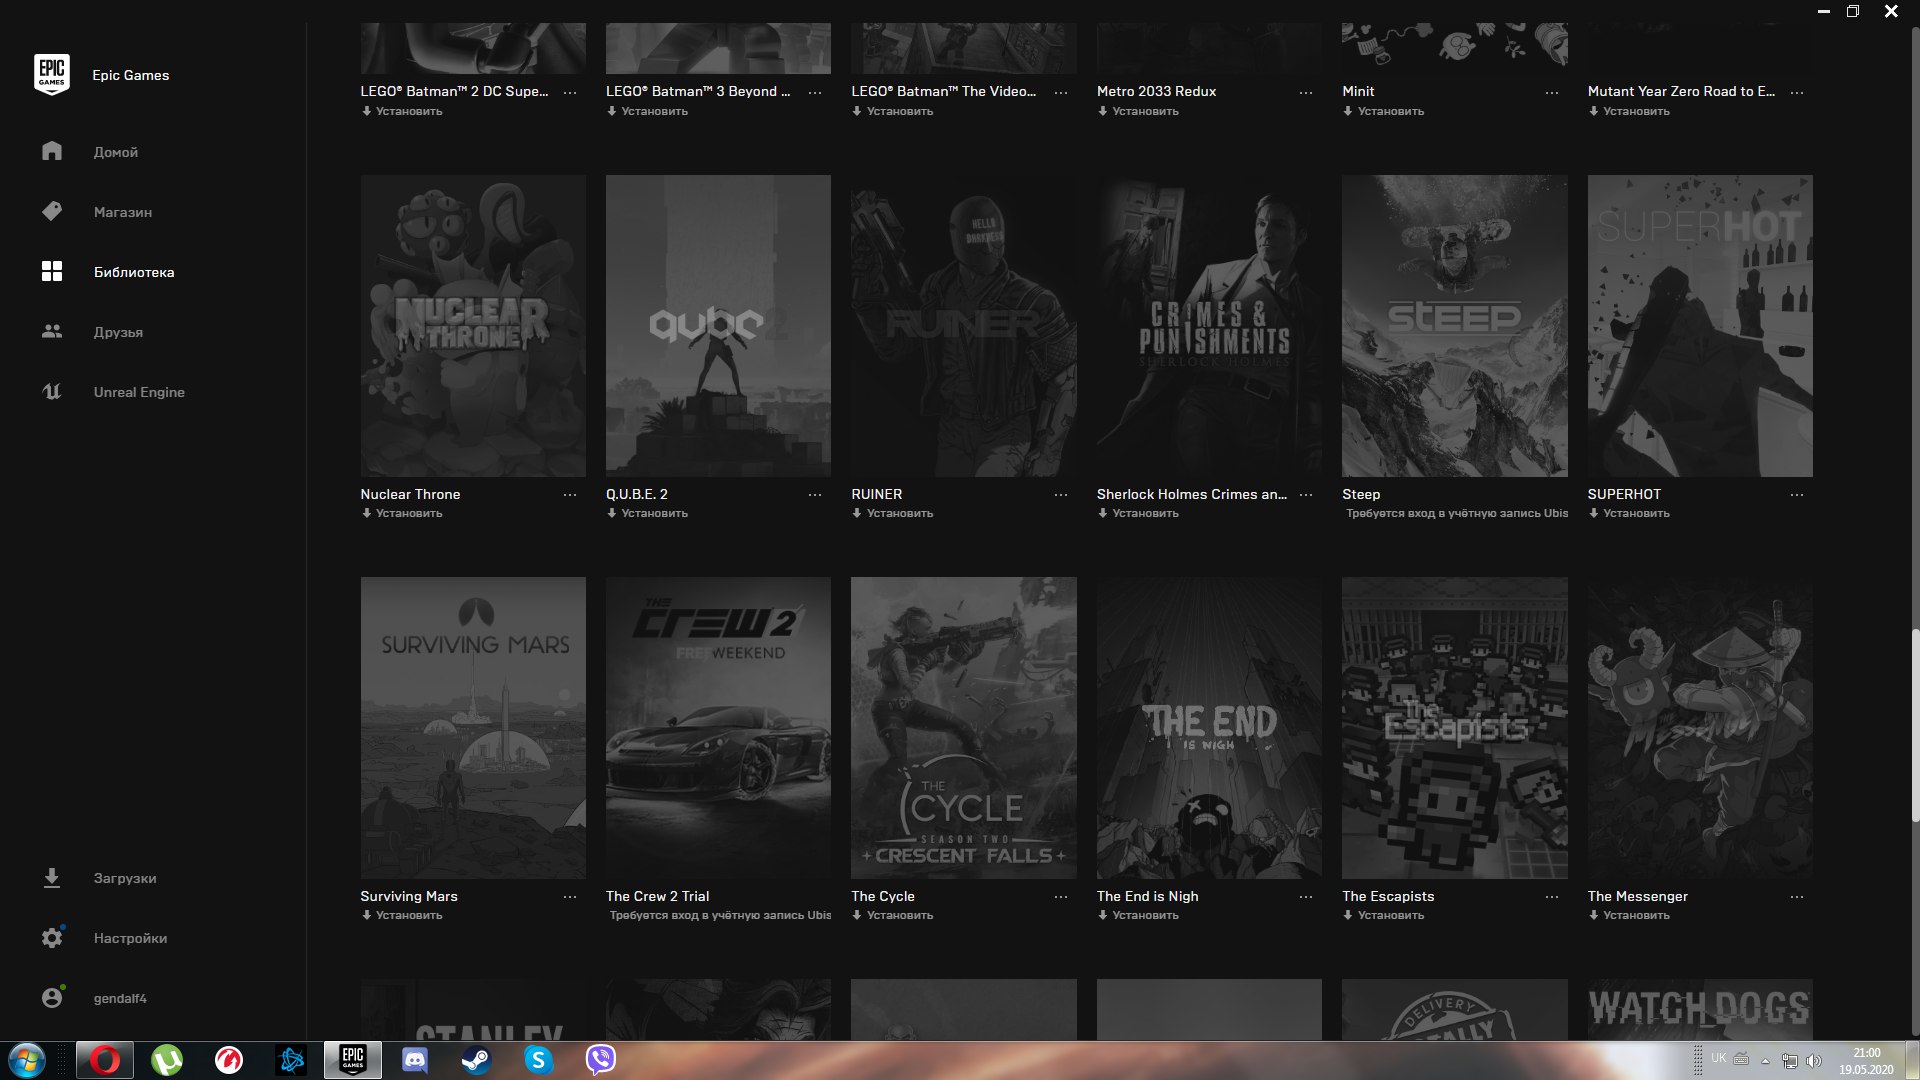
Task: Click Установить under RUINER
Action: click(x=893, y=513)
